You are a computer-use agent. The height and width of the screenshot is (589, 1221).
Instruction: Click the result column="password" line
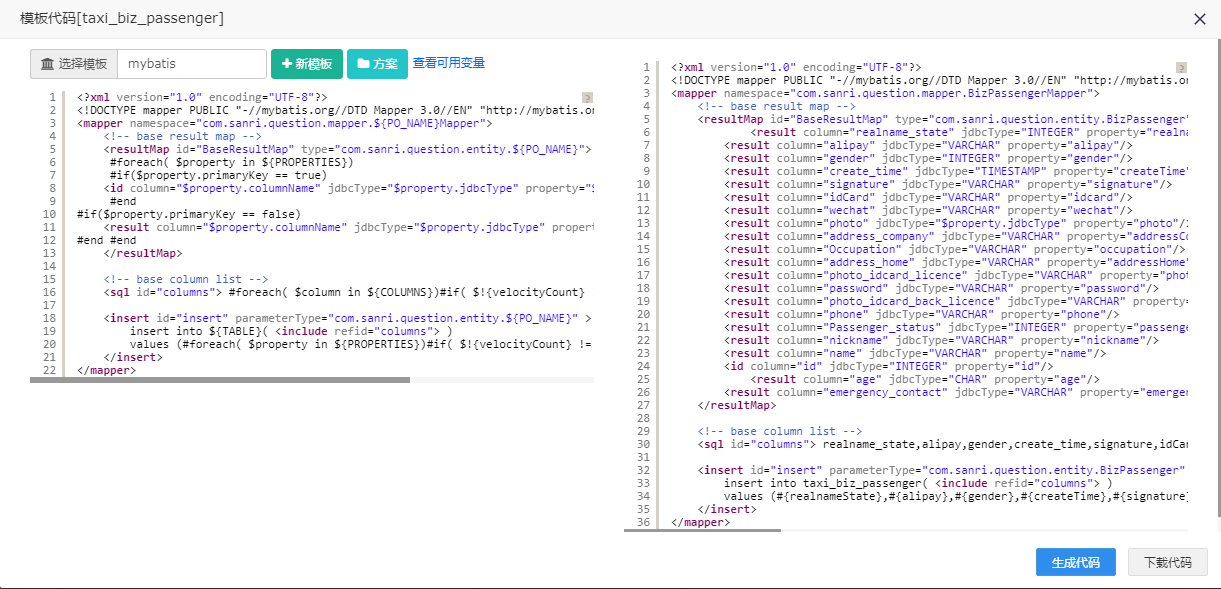coord(942,288)
